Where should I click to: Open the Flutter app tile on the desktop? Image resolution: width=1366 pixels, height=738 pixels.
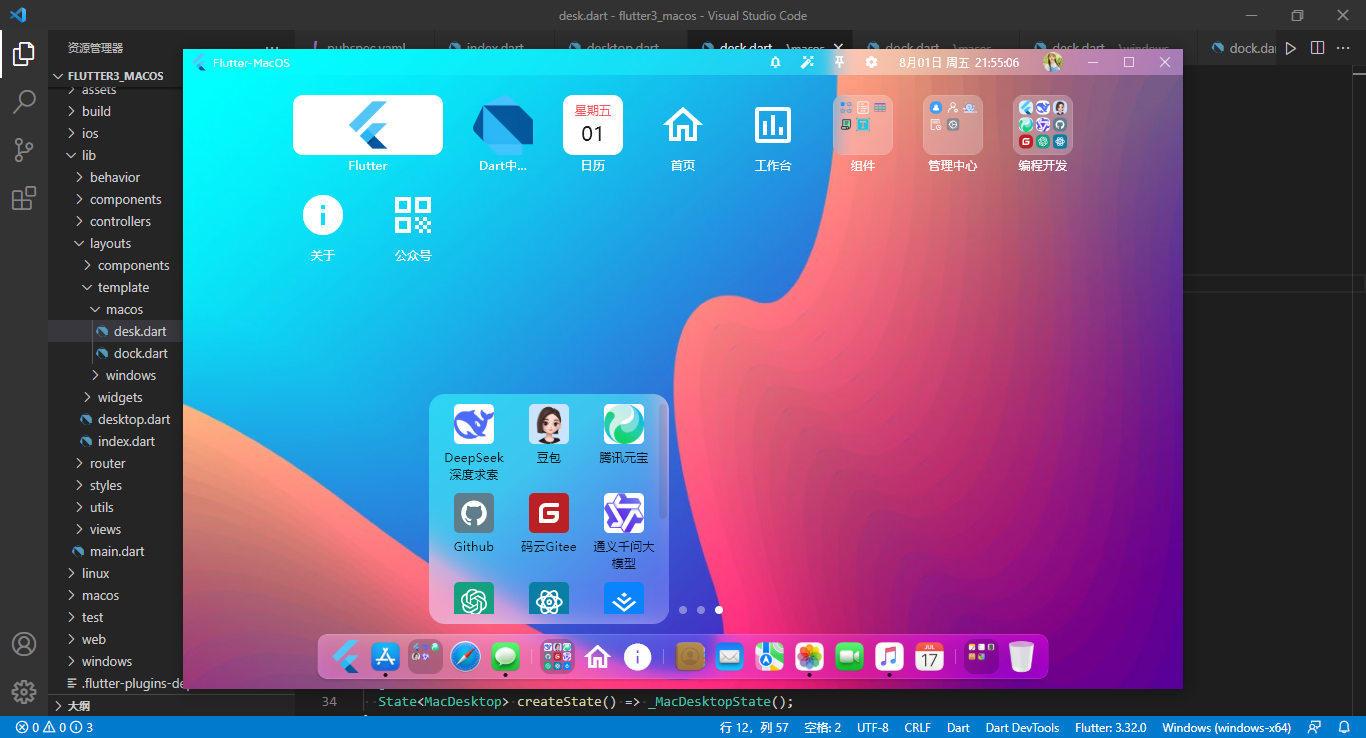(368, 125)
